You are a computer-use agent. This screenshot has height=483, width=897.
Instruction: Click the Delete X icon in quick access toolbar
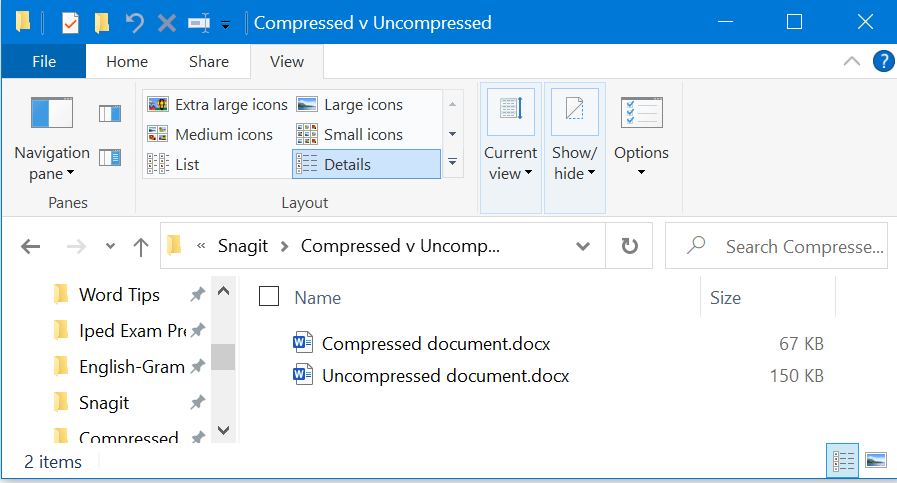[166, 23]
